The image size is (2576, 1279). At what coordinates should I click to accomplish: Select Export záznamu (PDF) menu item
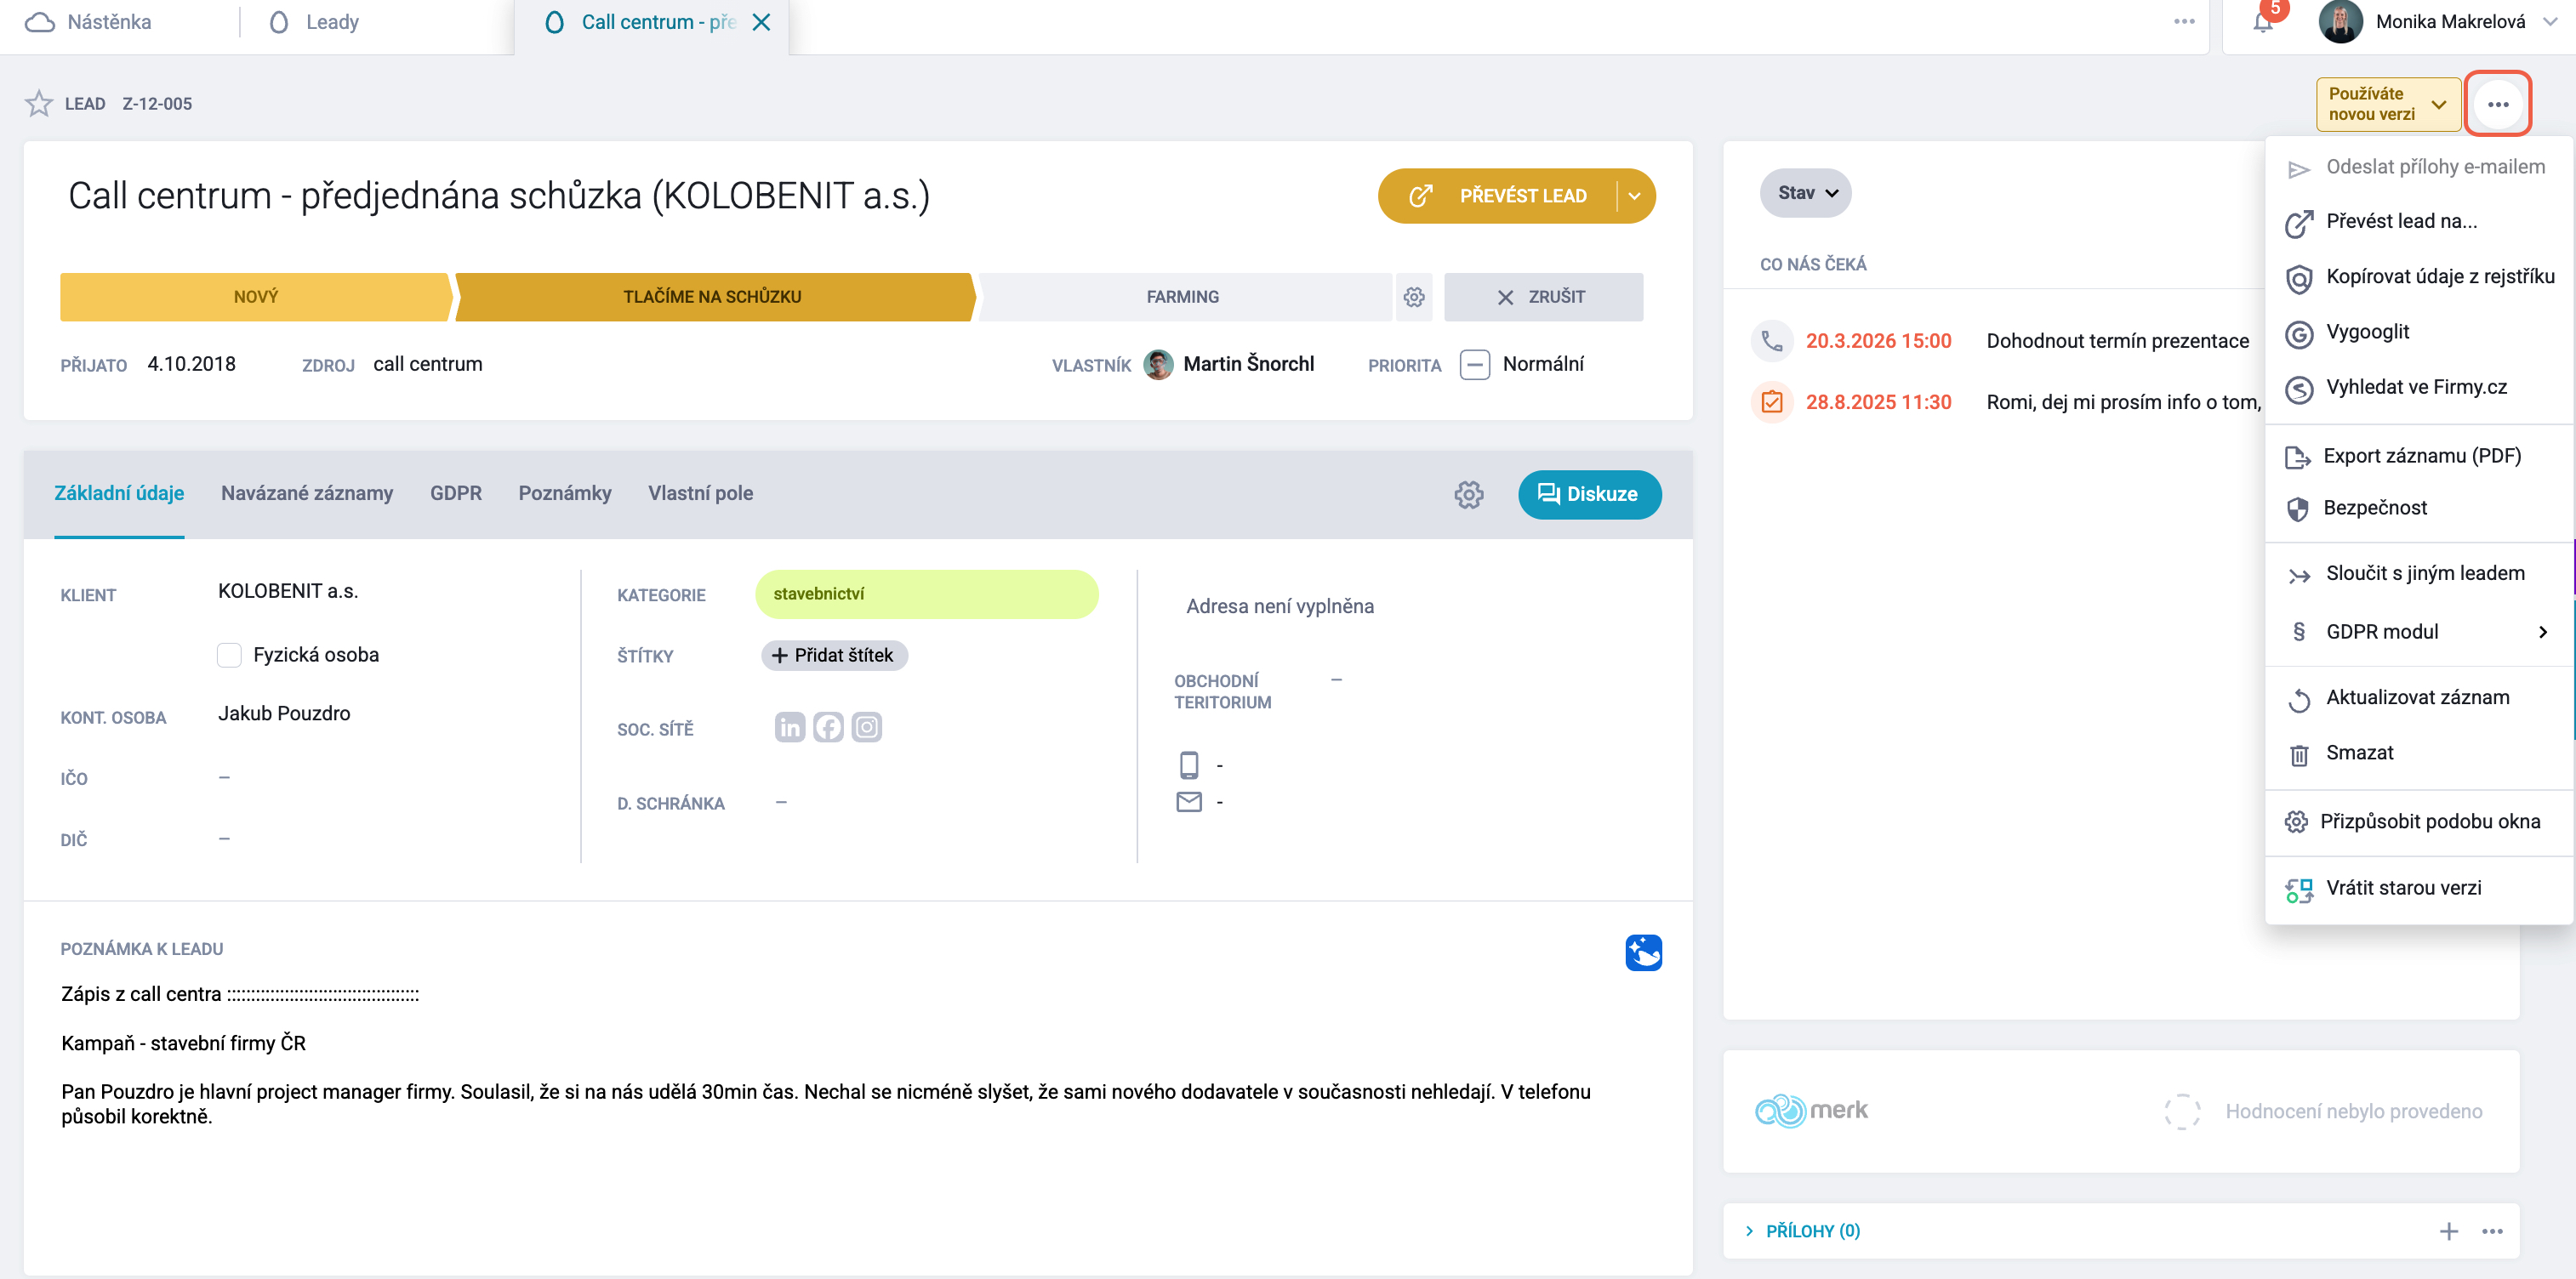click(2420, 456)
